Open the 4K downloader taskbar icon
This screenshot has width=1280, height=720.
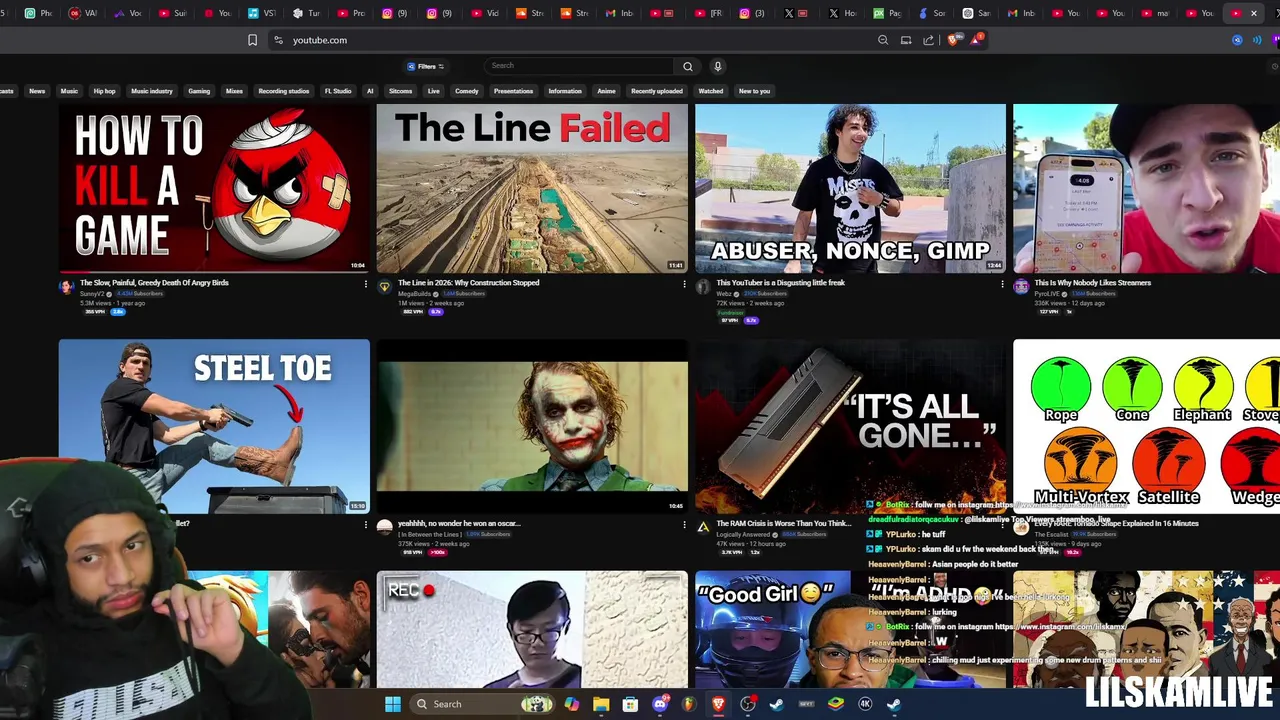865,704
